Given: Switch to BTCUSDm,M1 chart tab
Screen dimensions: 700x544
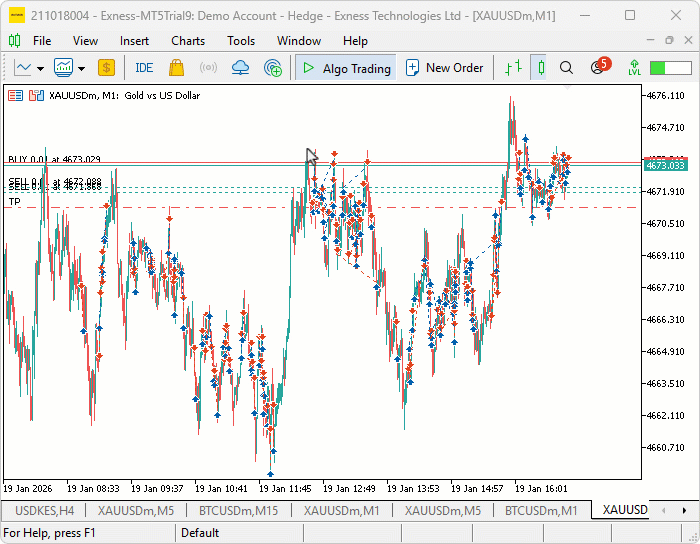Looking at the screenshot, I should coord(541,511).
